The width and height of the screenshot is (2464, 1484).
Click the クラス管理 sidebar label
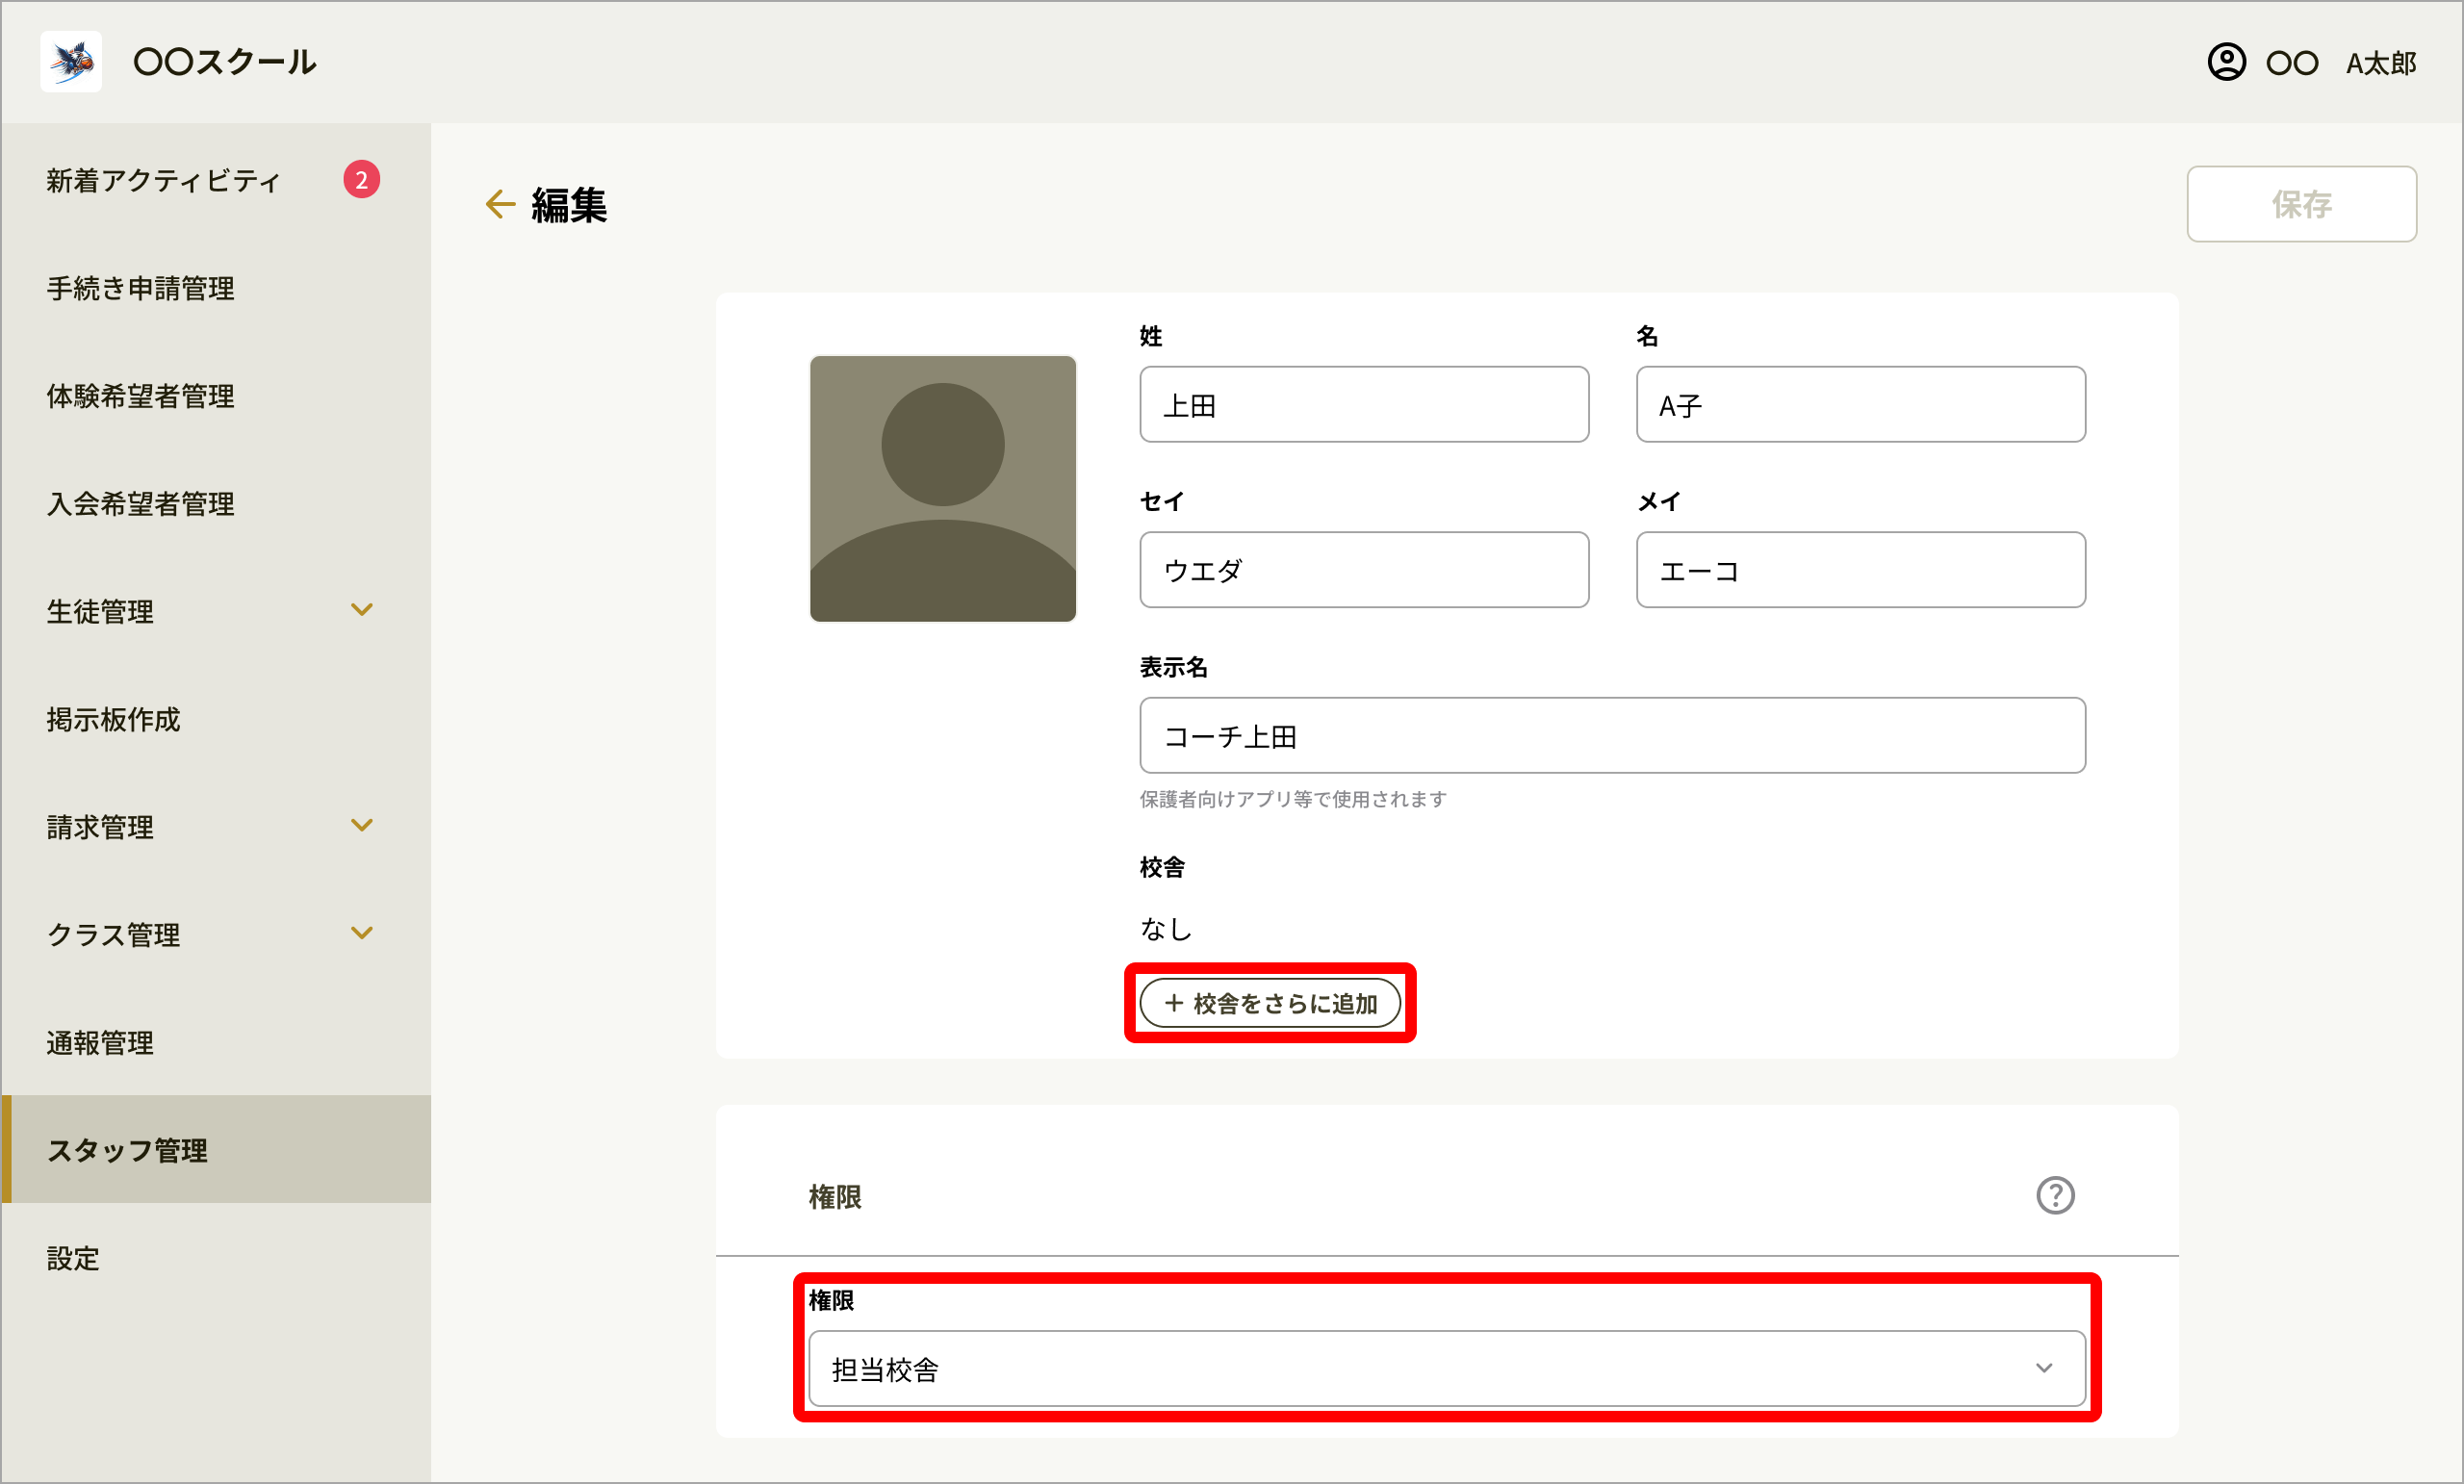(x=114, y=934)
